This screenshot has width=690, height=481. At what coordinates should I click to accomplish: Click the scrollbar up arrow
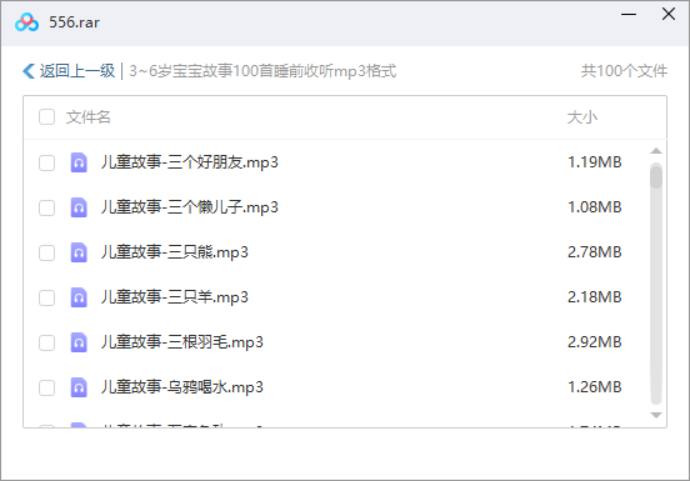coord(656,152)
